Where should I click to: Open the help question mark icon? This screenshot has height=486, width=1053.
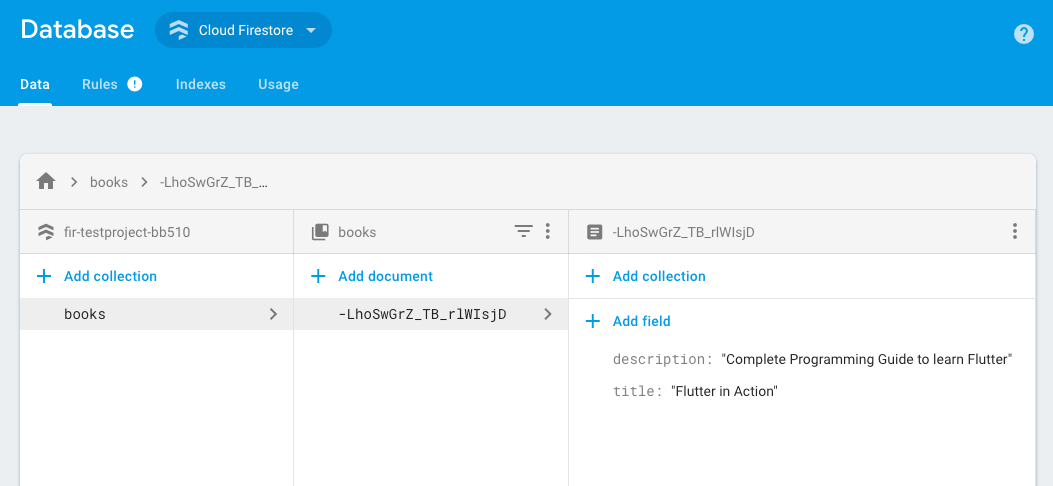pos(1023,34)
